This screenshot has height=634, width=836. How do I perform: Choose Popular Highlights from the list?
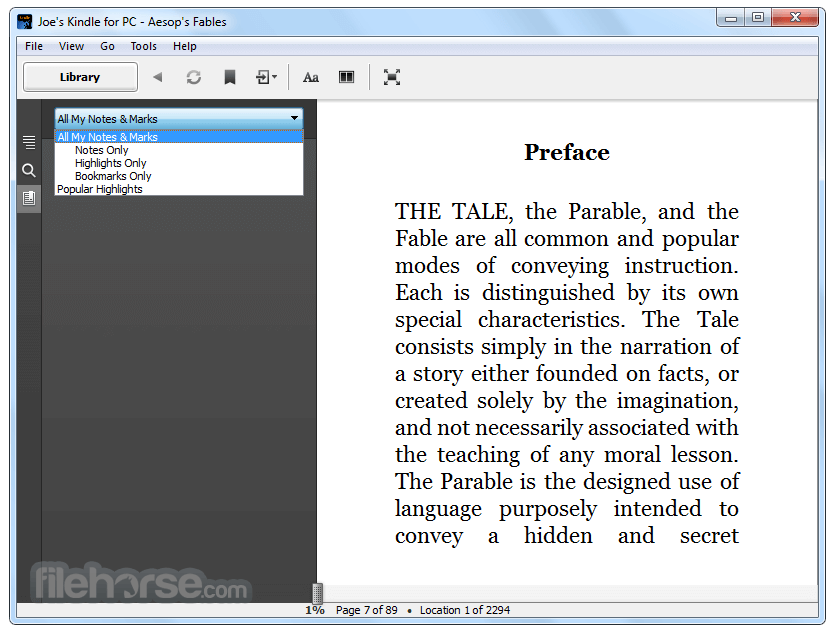179,189
